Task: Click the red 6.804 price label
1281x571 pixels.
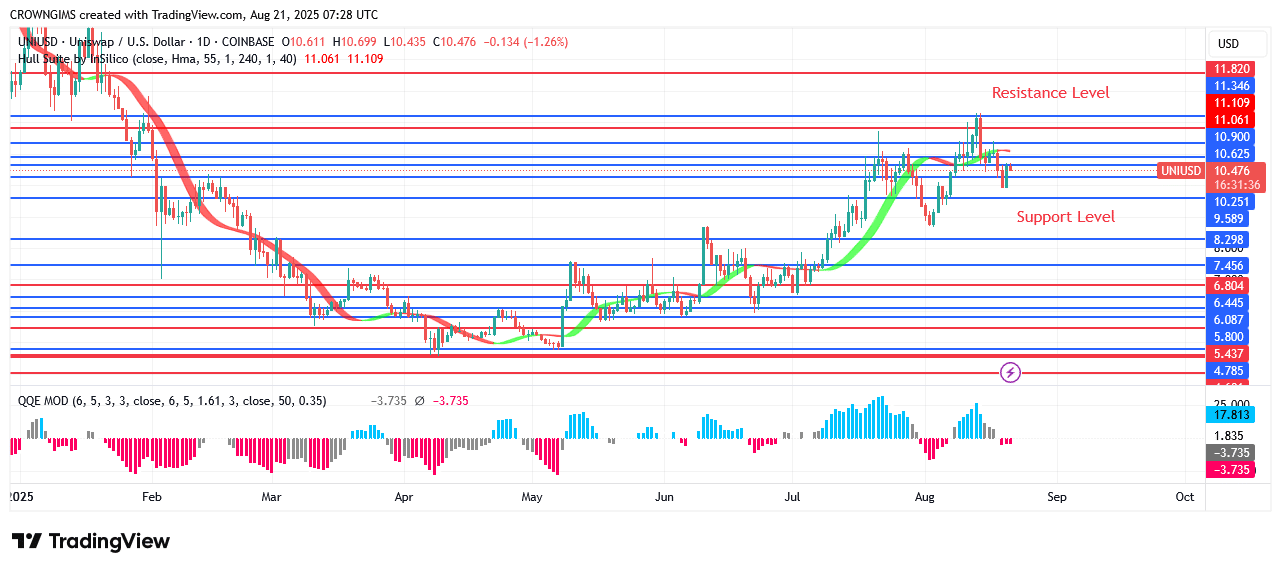Action: pyautogui.click(x=1229, y=285)
